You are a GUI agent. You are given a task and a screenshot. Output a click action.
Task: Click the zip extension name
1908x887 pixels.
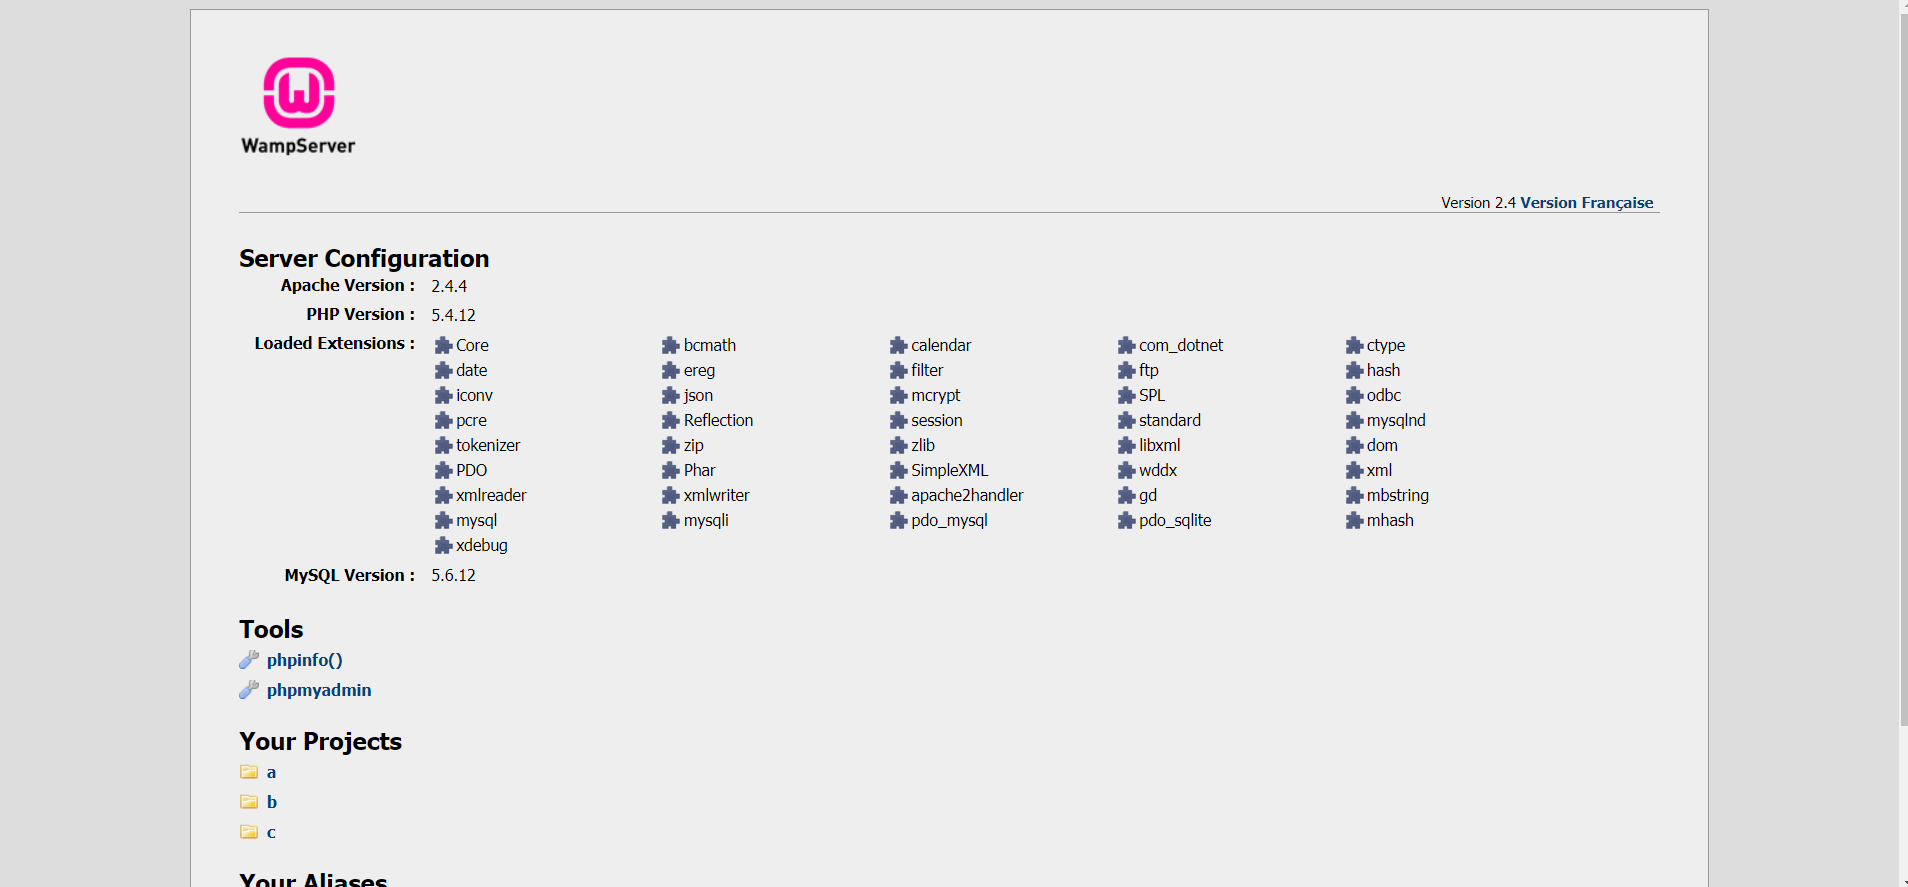click(693, 446)
